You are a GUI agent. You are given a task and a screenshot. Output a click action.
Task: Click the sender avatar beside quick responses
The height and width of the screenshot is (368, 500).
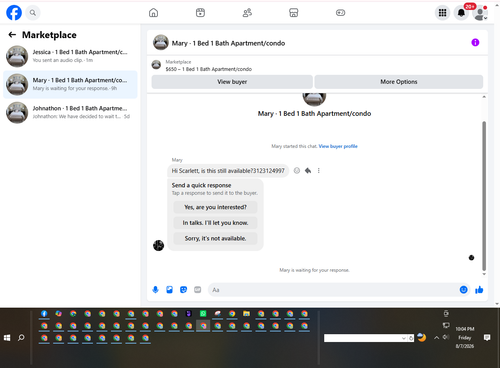[158, 245]
